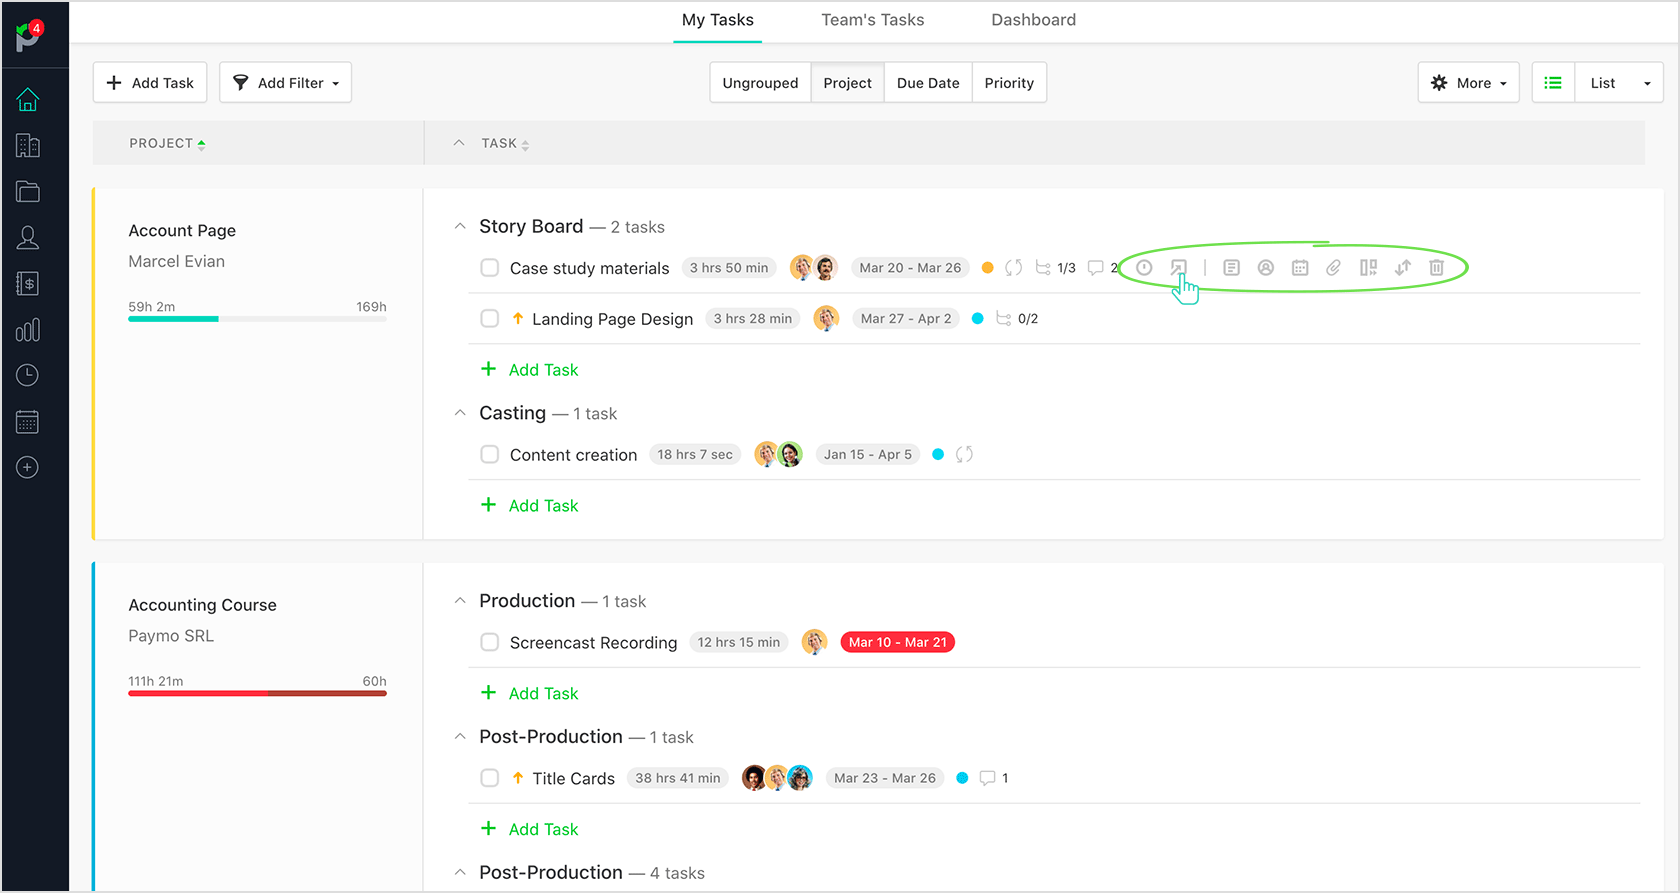
Task: Delete Case study materials via trash icon
Action: tap(1437, 267)
